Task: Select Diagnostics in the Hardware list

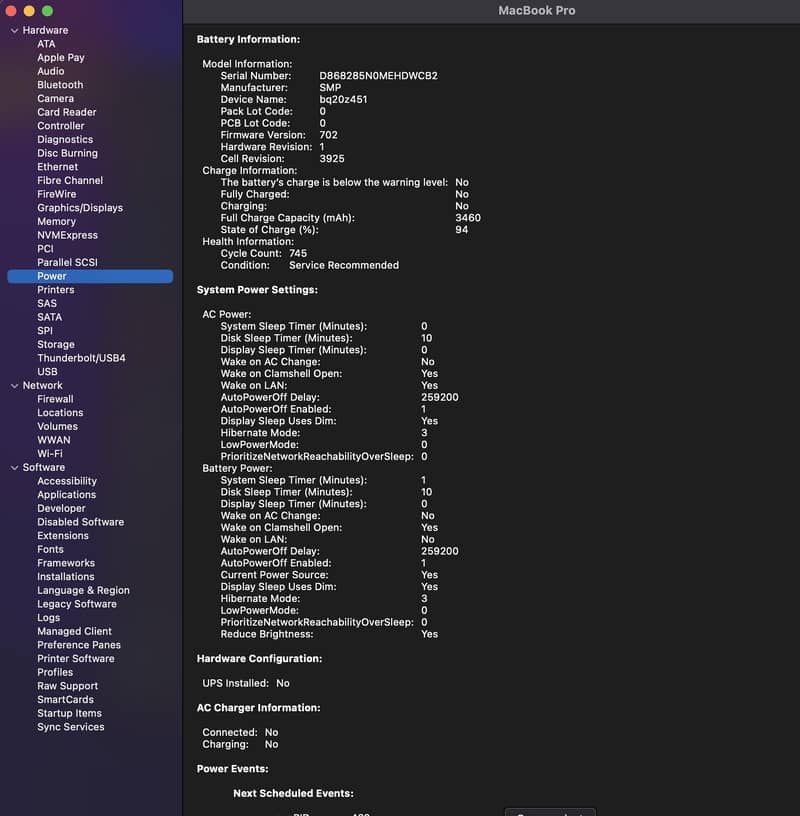Action: (x=65, y=139)
